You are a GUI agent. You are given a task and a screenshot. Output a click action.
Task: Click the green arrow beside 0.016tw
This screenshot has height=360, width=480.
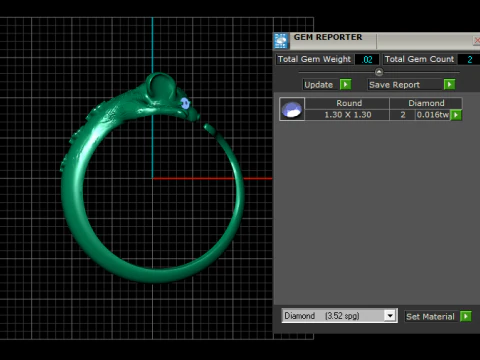(456, 115)
